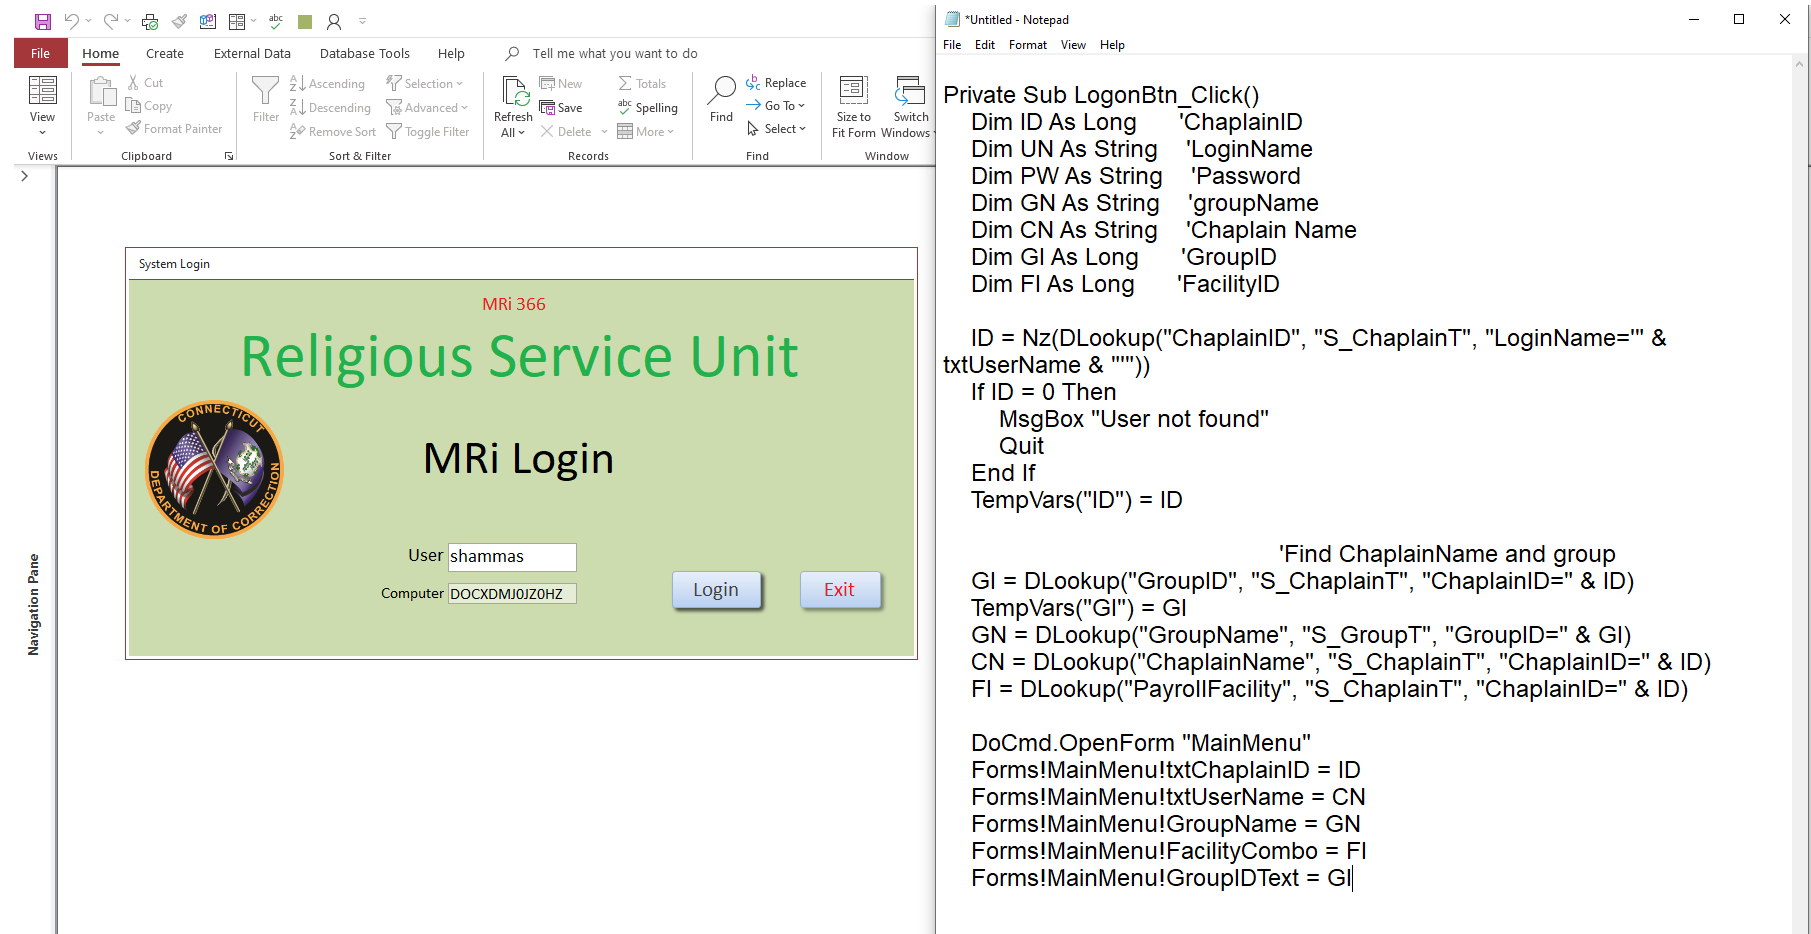Viewport: 1811px width, 934px height.
Task: Switch to the Create ribbon tab
Action: pos(164,53)
